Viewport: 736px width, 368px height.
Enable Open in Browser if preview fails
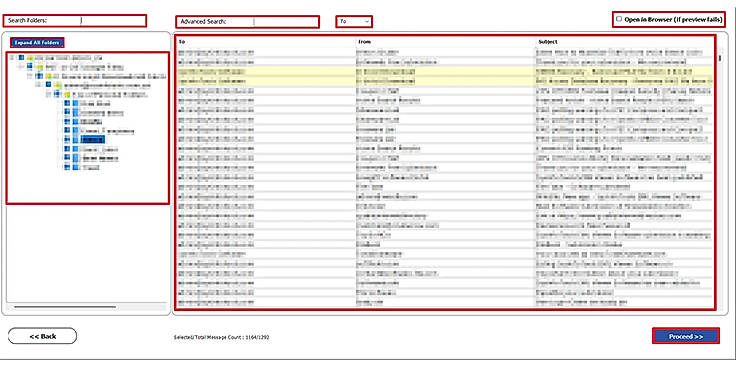coord(619,19)
